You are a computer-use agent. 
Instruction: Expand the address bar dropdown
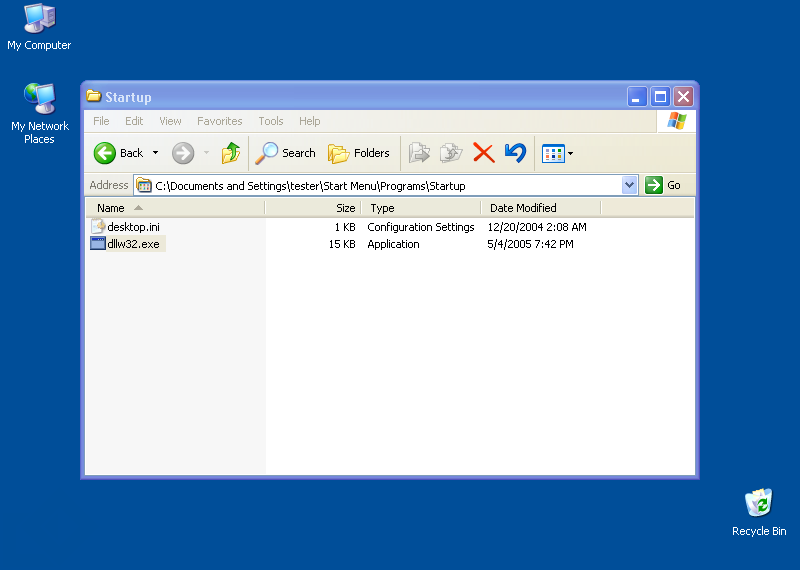click(630, 185)
